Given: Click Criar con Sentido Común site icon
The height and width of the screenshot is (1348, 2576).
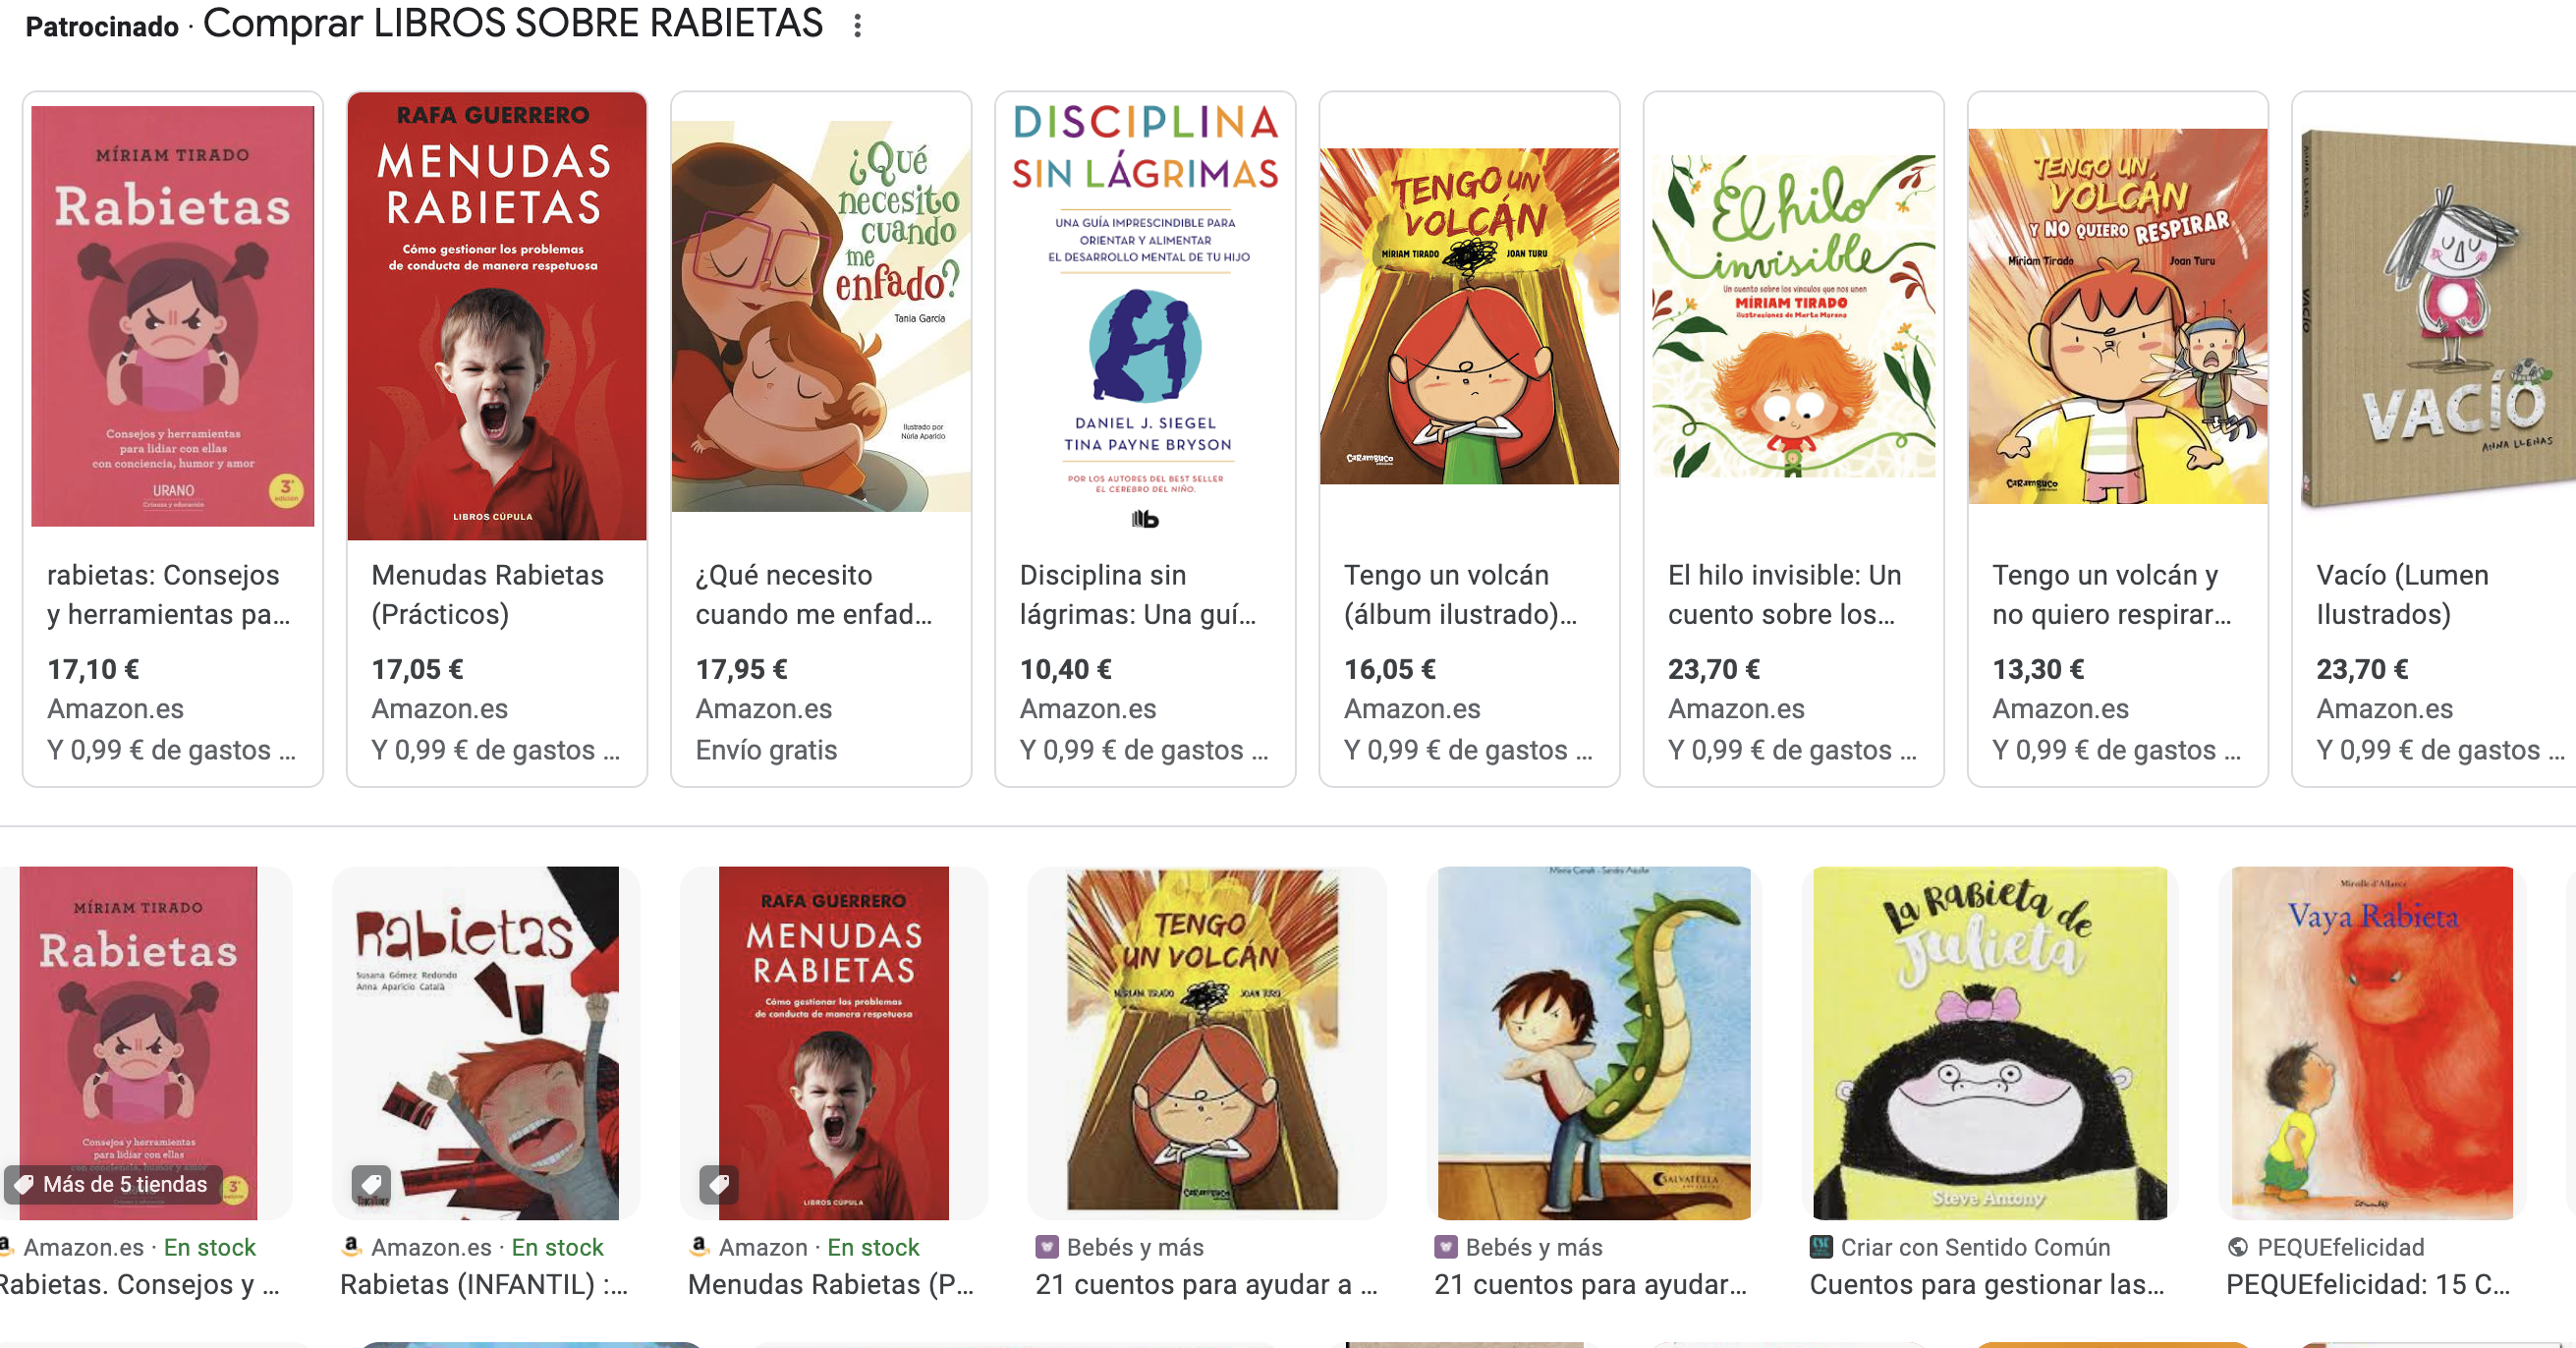Looking at the screenshot, I should click(1820, 1247).
